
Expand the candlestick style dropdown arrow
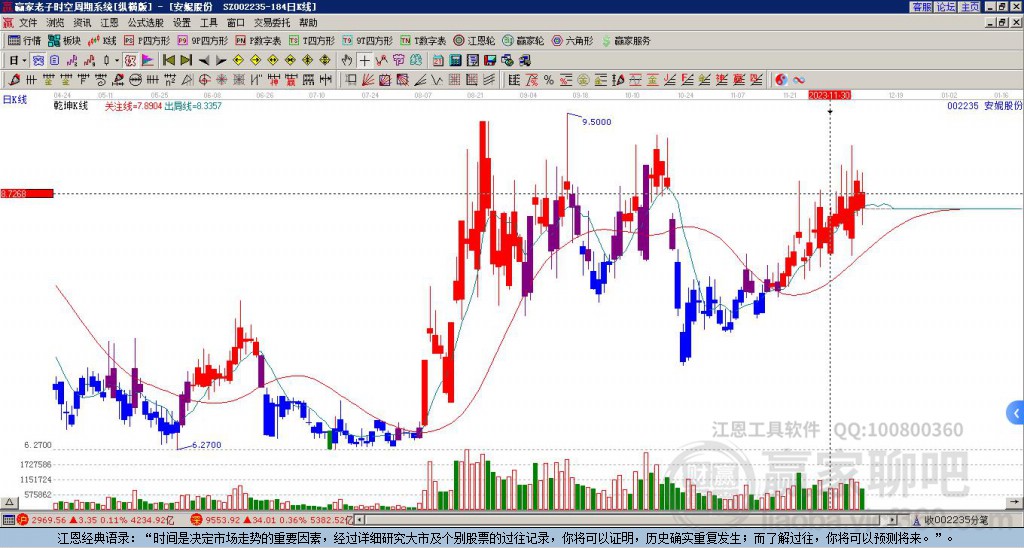click(117, 61)
